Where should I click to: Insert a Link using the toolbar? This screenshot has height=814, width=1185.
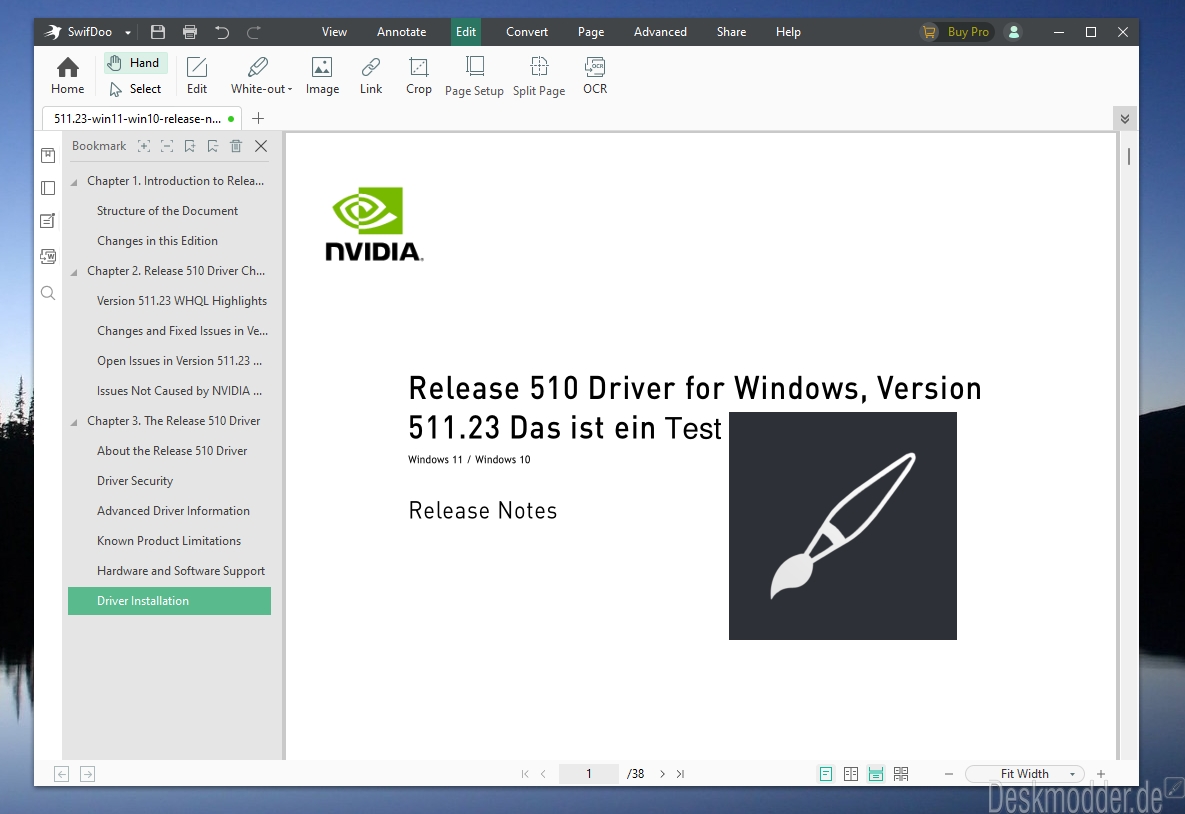[x=371, y=76]
